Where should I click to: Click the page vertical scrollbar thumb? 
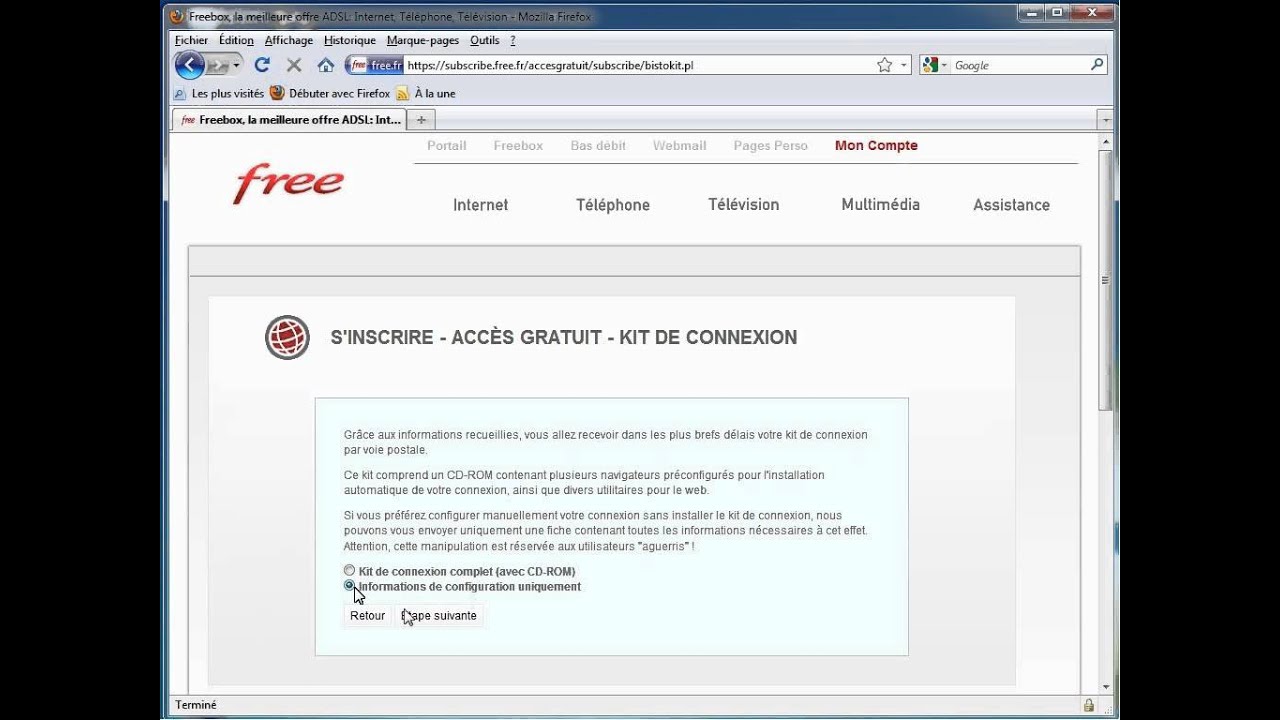coord(1105,279)
